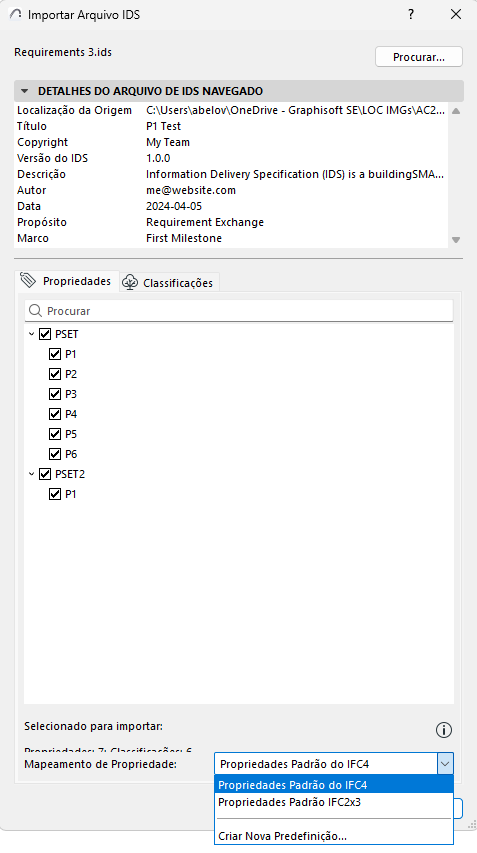Click the Information Delivery Specification description
The width and height of the screenshot is (477, 853).
pos(295,174)
